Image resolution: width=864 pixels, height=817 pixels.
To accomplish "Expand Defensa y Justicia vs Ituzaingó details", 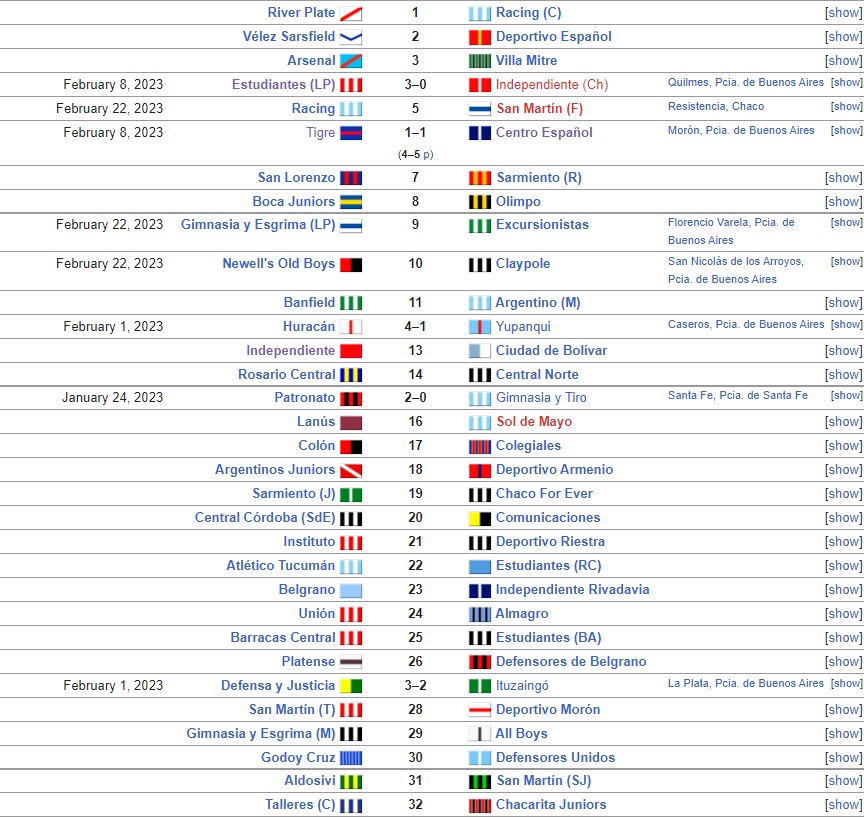I will 847,684.
